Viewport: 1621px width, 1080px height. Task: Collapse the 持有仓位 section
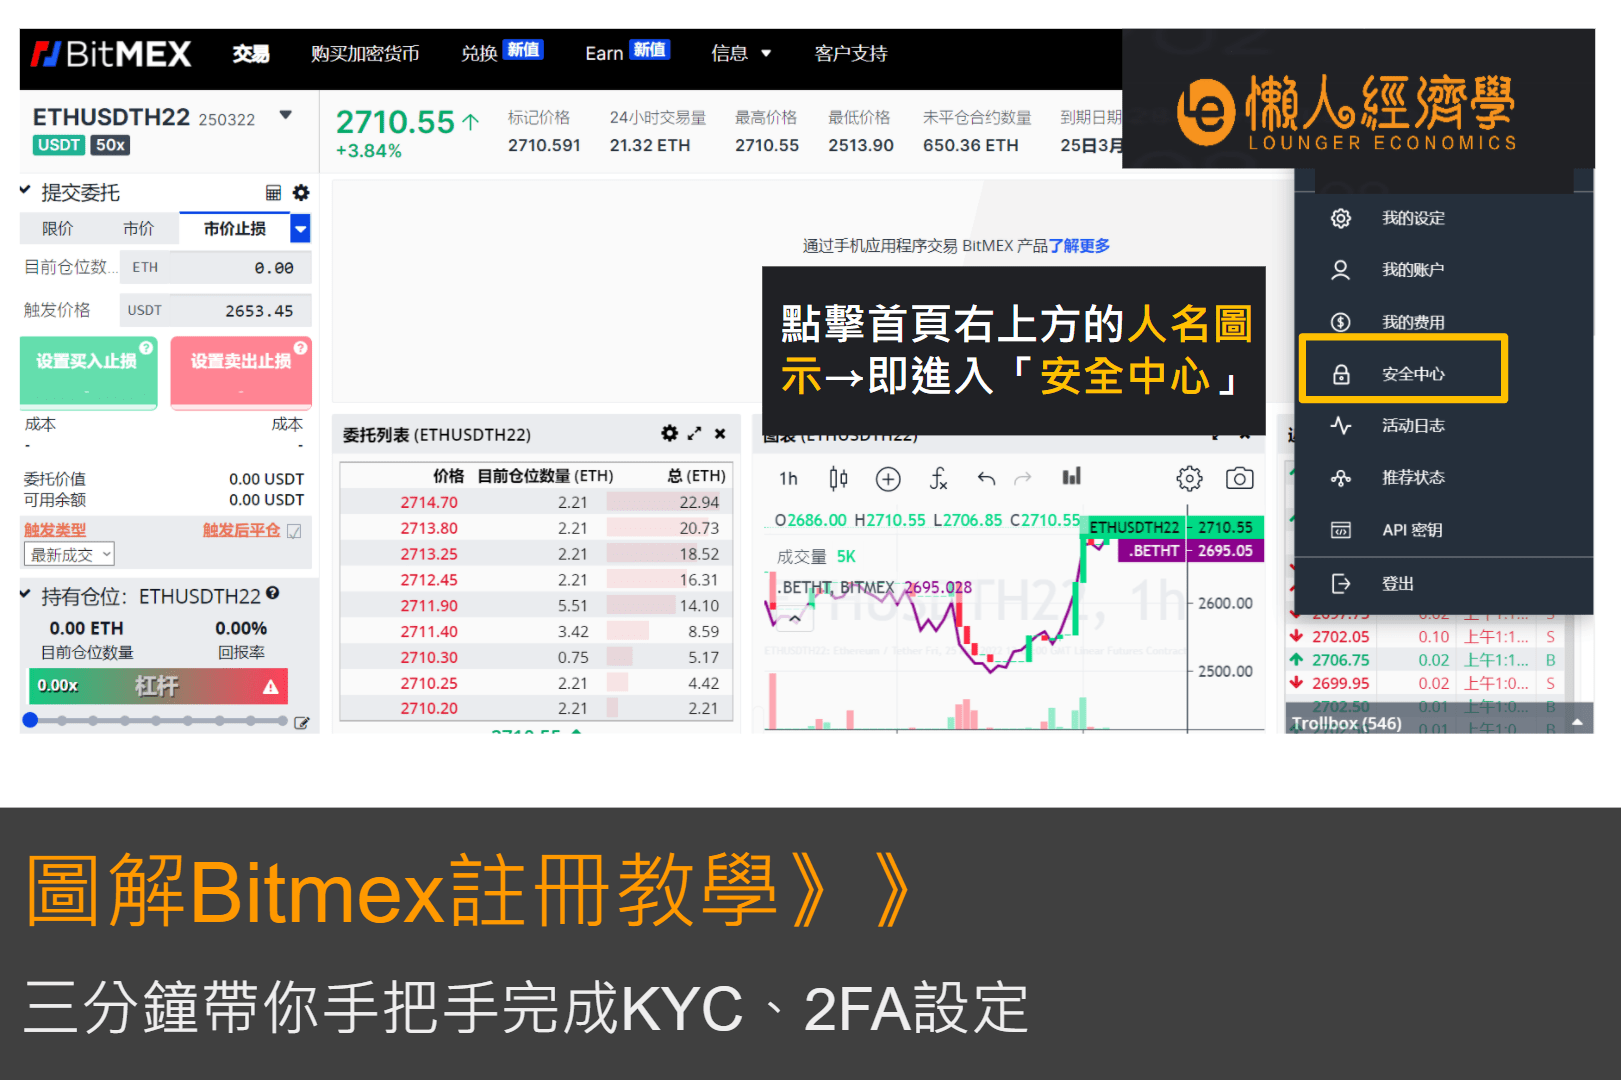tap(25, 594)
